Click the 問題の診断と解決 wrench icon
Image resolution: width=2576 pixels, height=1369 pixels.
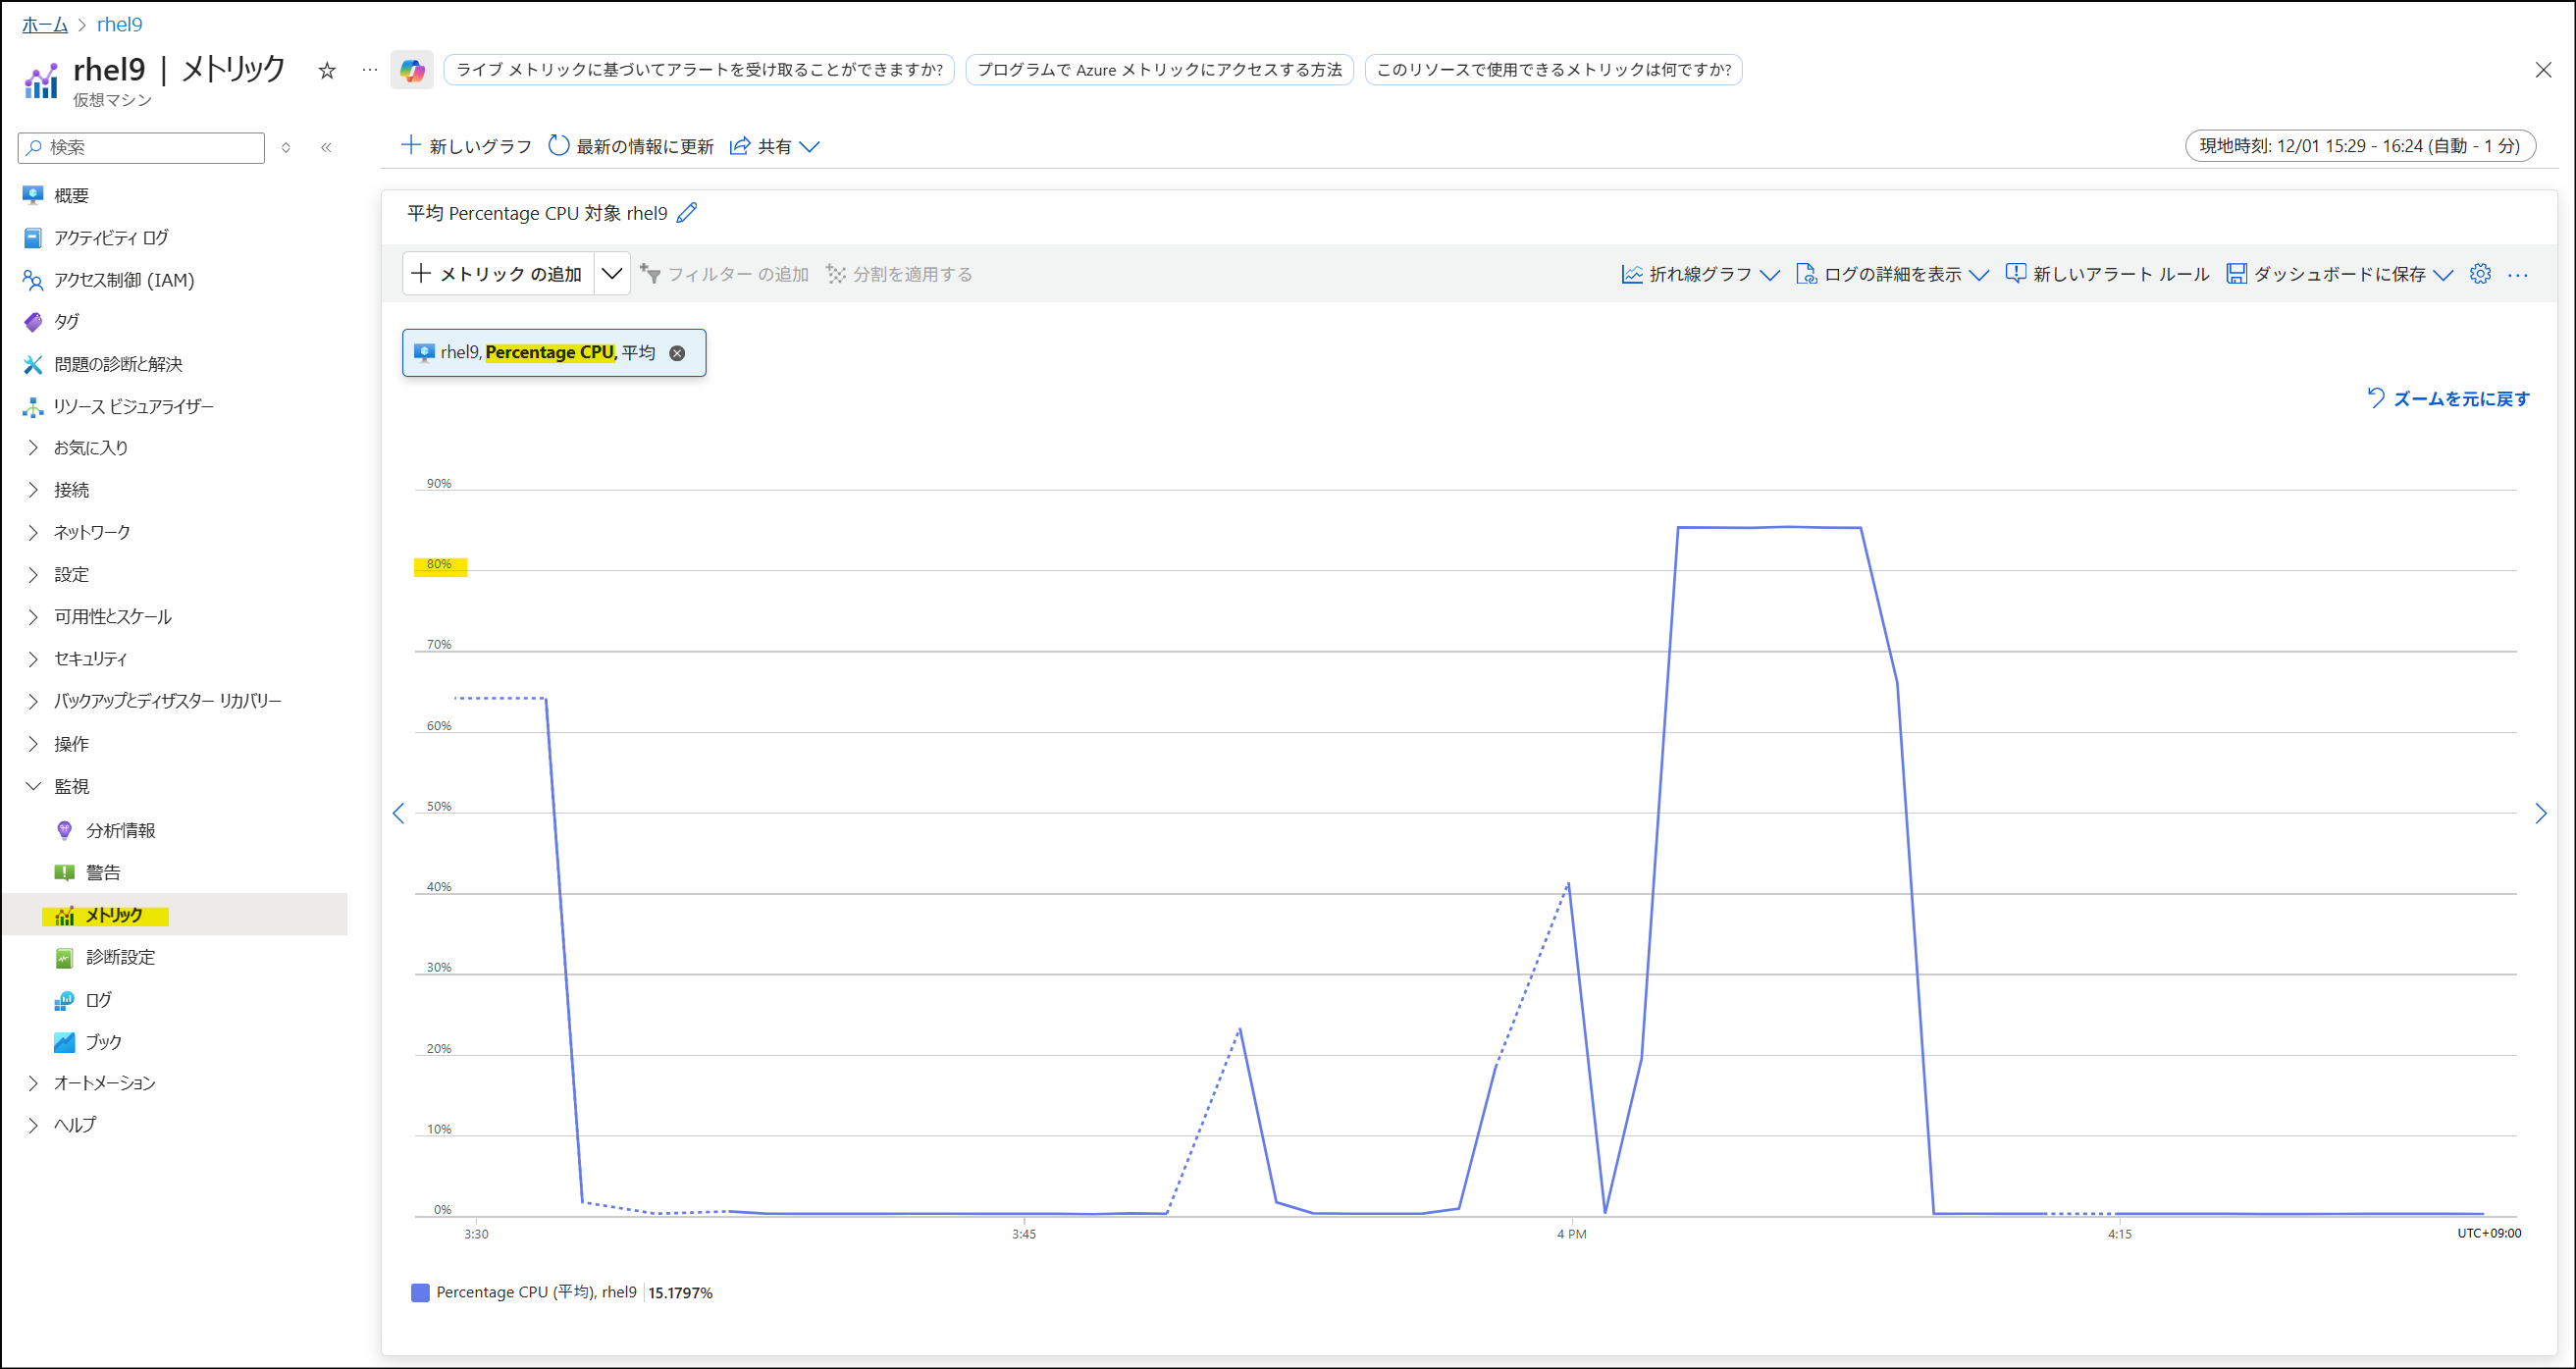pyautogui.click(x=33, y=364)
